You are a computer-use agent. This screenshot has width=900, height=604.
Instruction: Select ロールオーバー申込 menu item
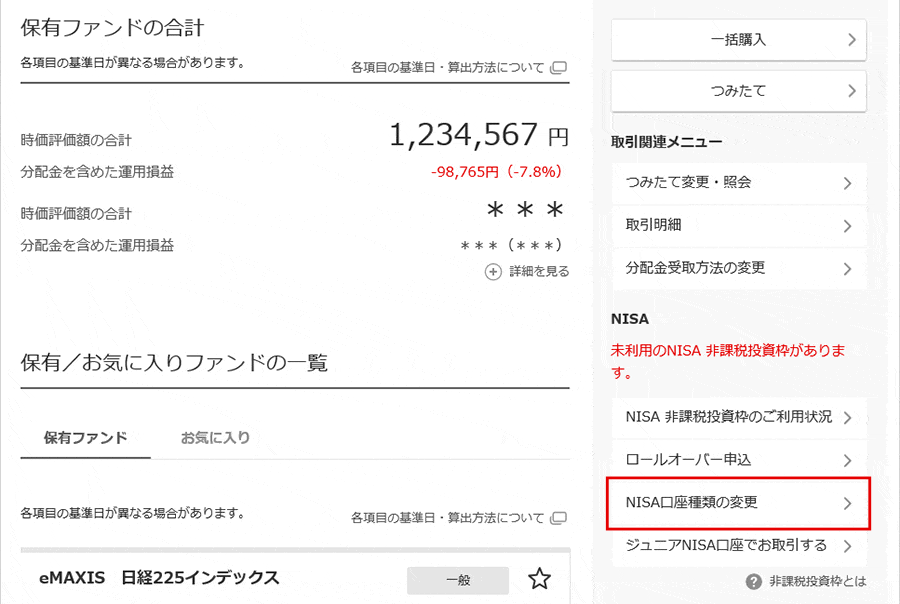pyautogui.click(x=738, y=460)
